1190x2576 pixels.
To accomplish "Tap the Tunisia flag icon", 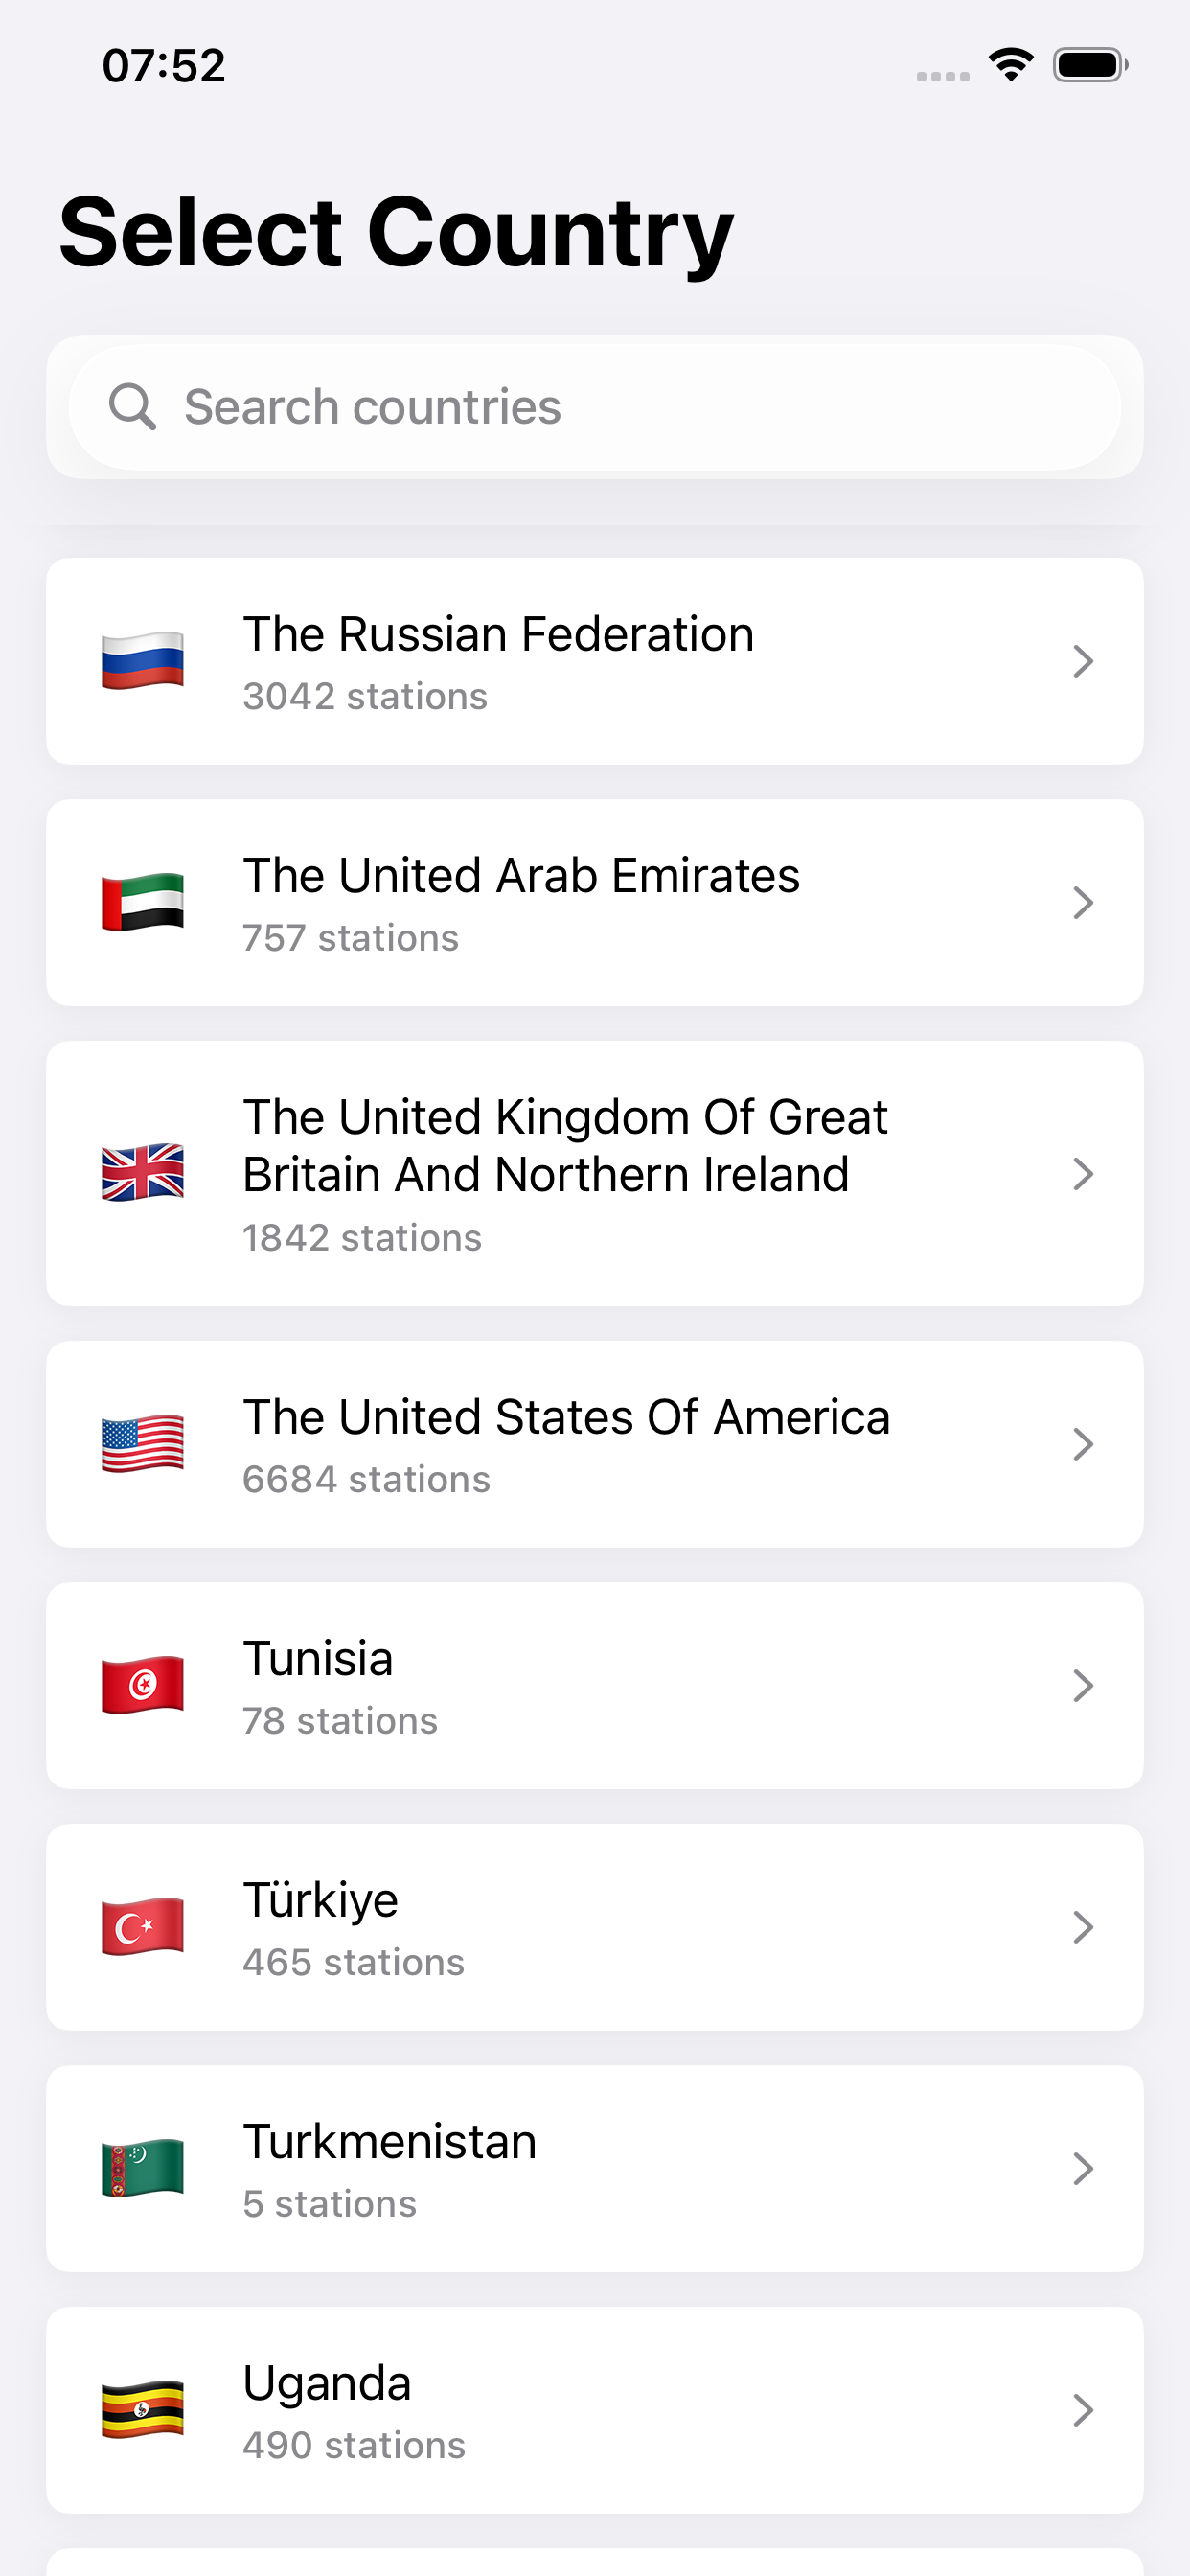I will tap(143, 1685).
